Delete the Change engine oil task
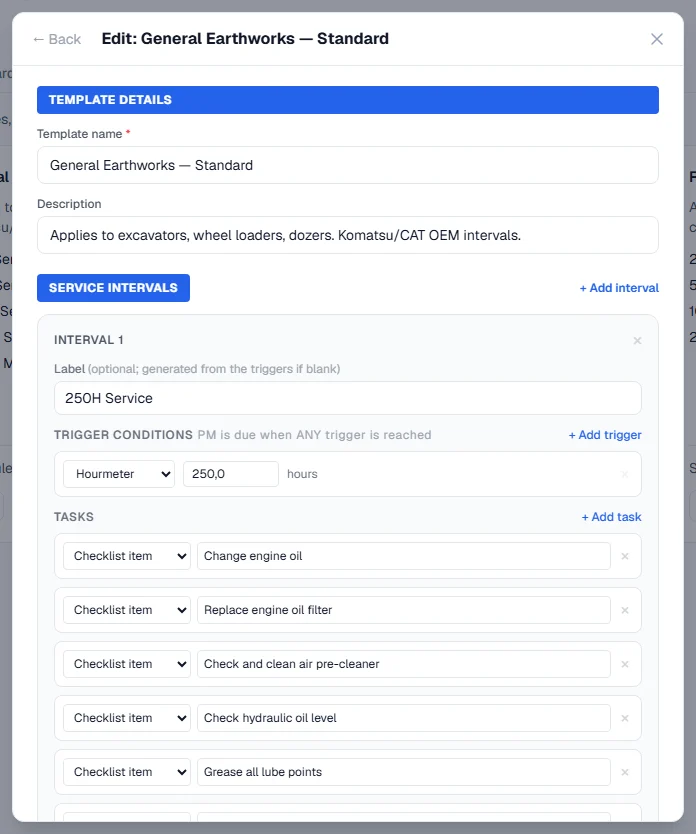696x834 pixels. 625,556
